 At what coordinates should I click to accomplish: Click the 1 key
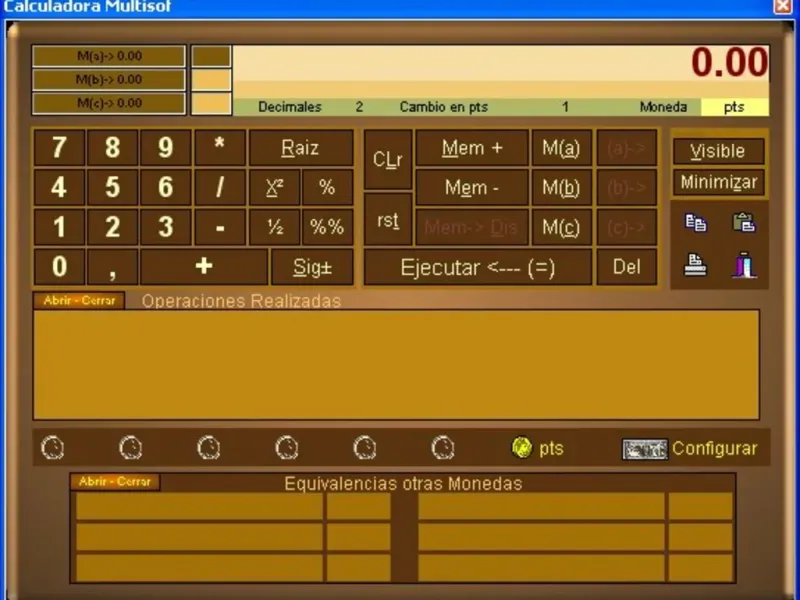(x=59, y=227)
